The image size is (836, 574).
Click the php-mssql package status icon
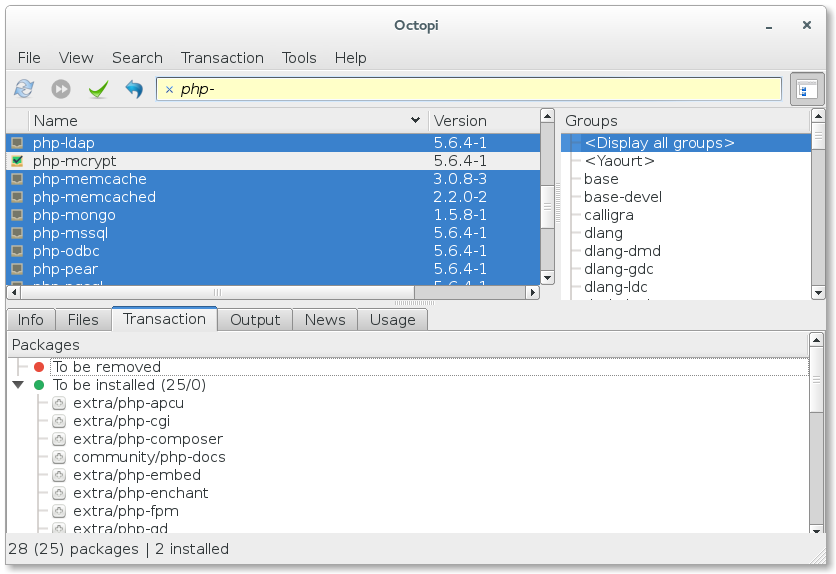(17, 233)
